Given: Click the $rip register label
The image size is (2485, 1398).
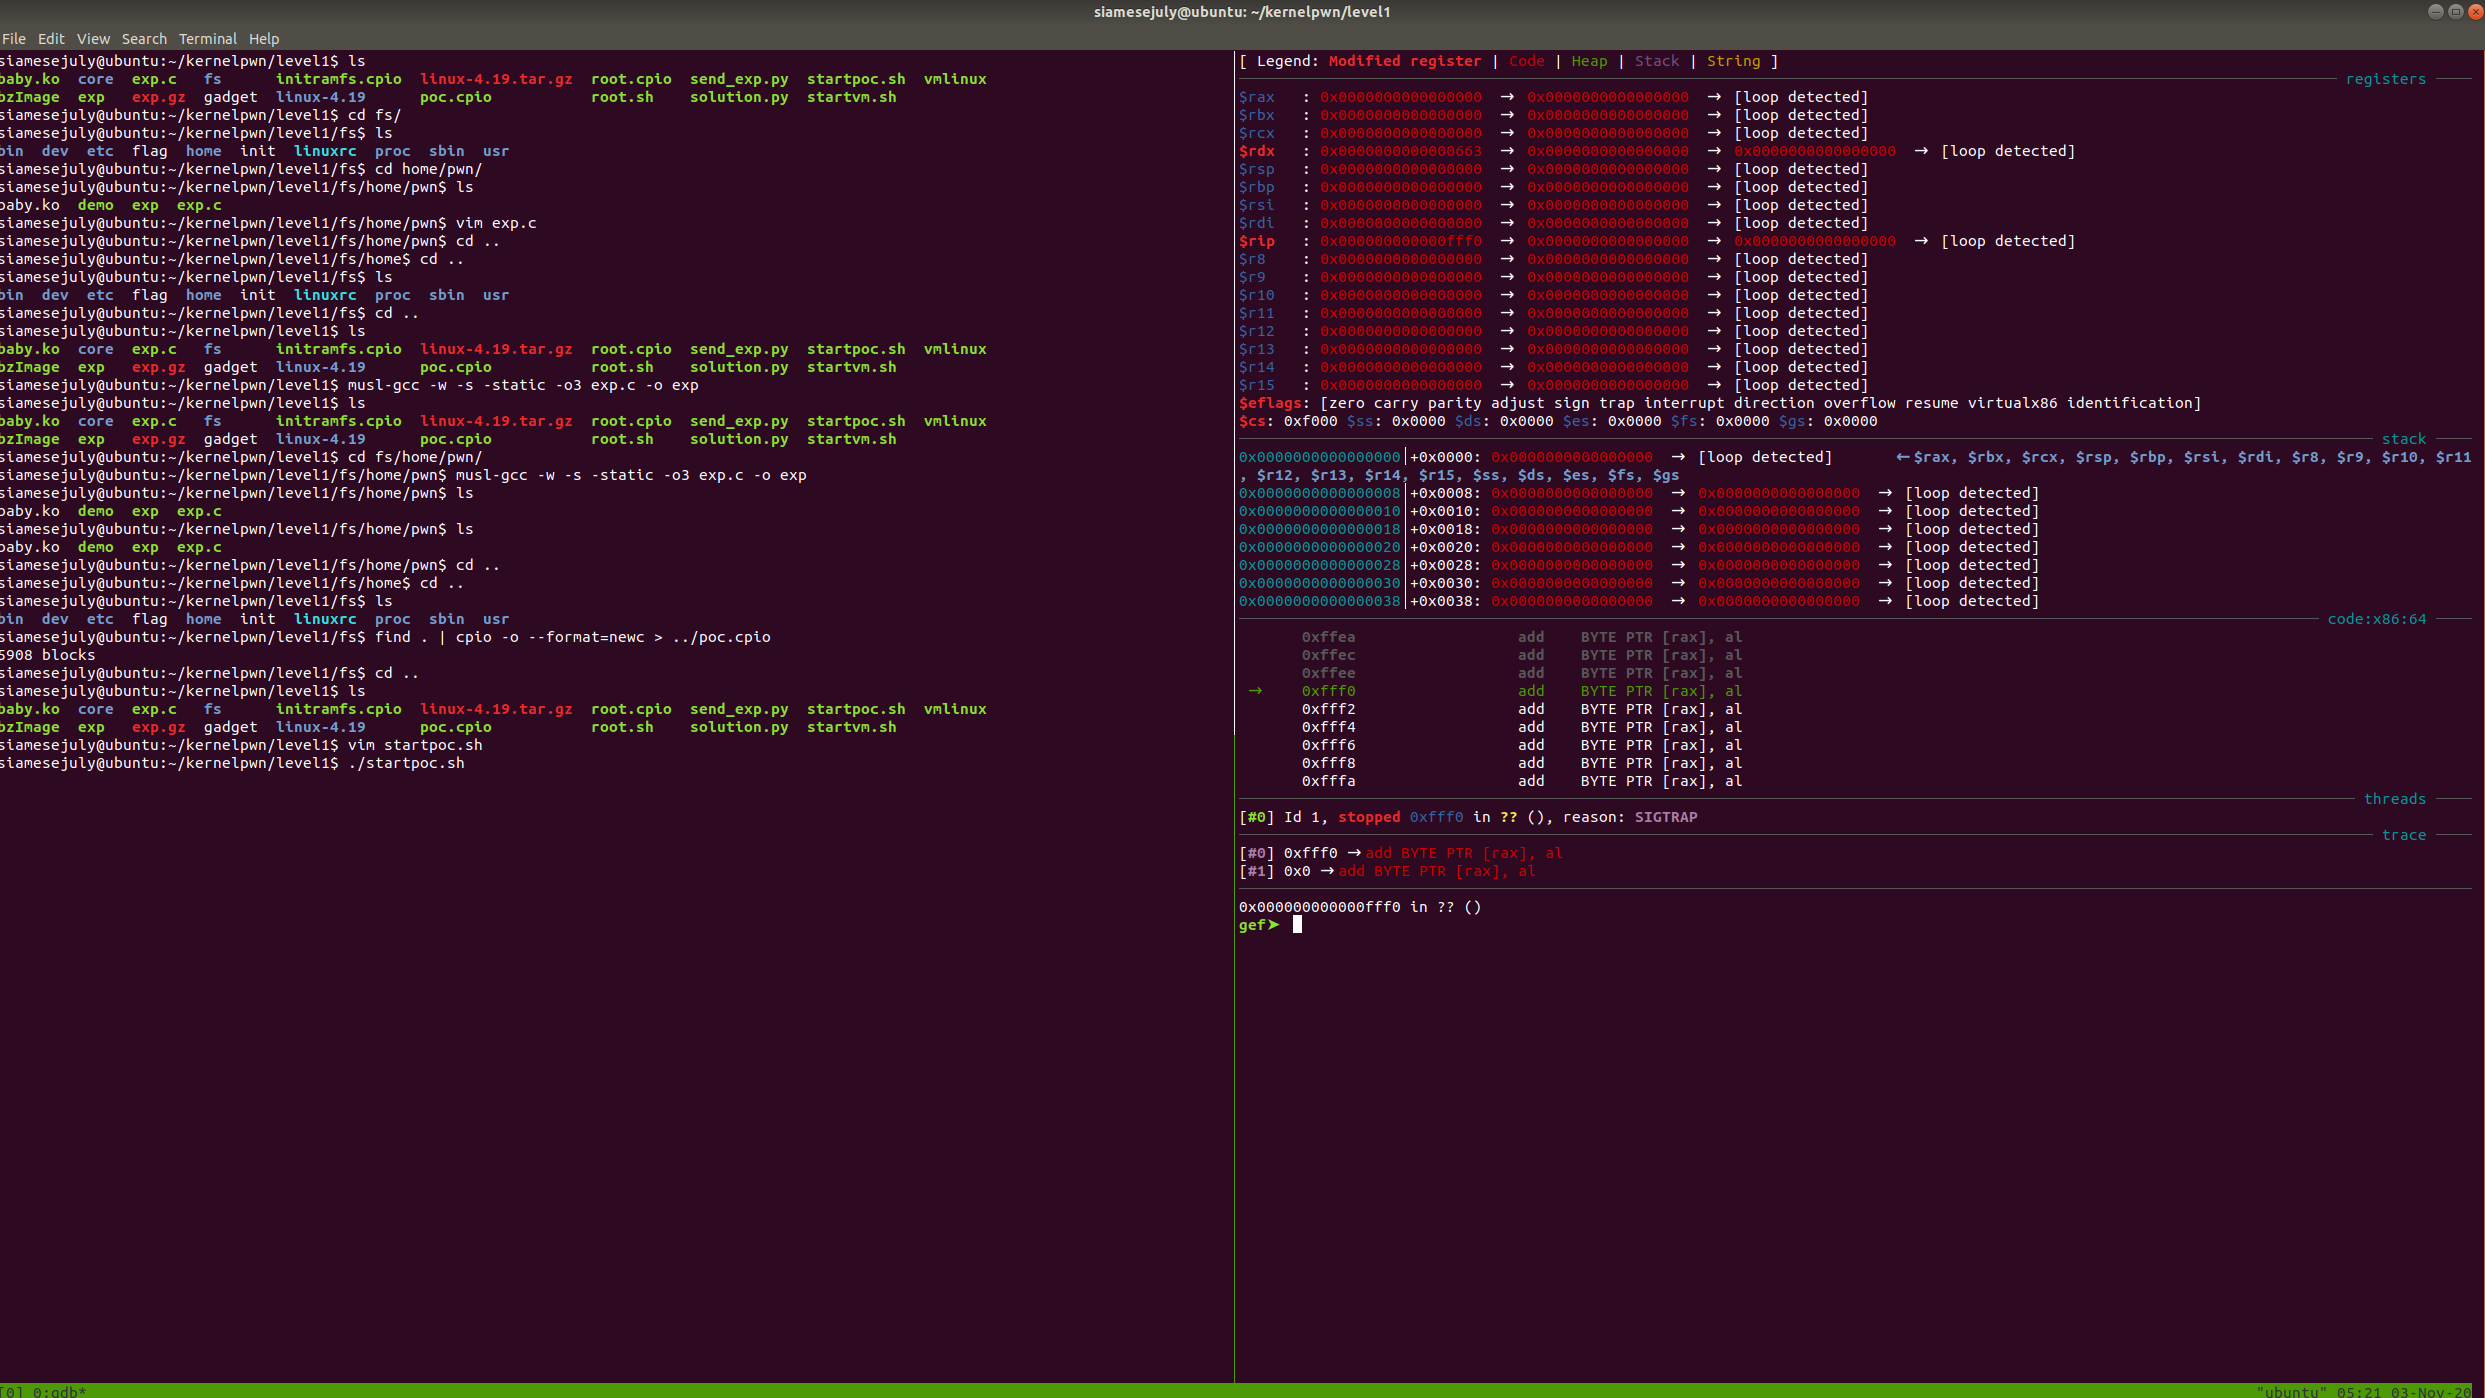Looking at the screenshot, I should click(x=1257, y=241).
